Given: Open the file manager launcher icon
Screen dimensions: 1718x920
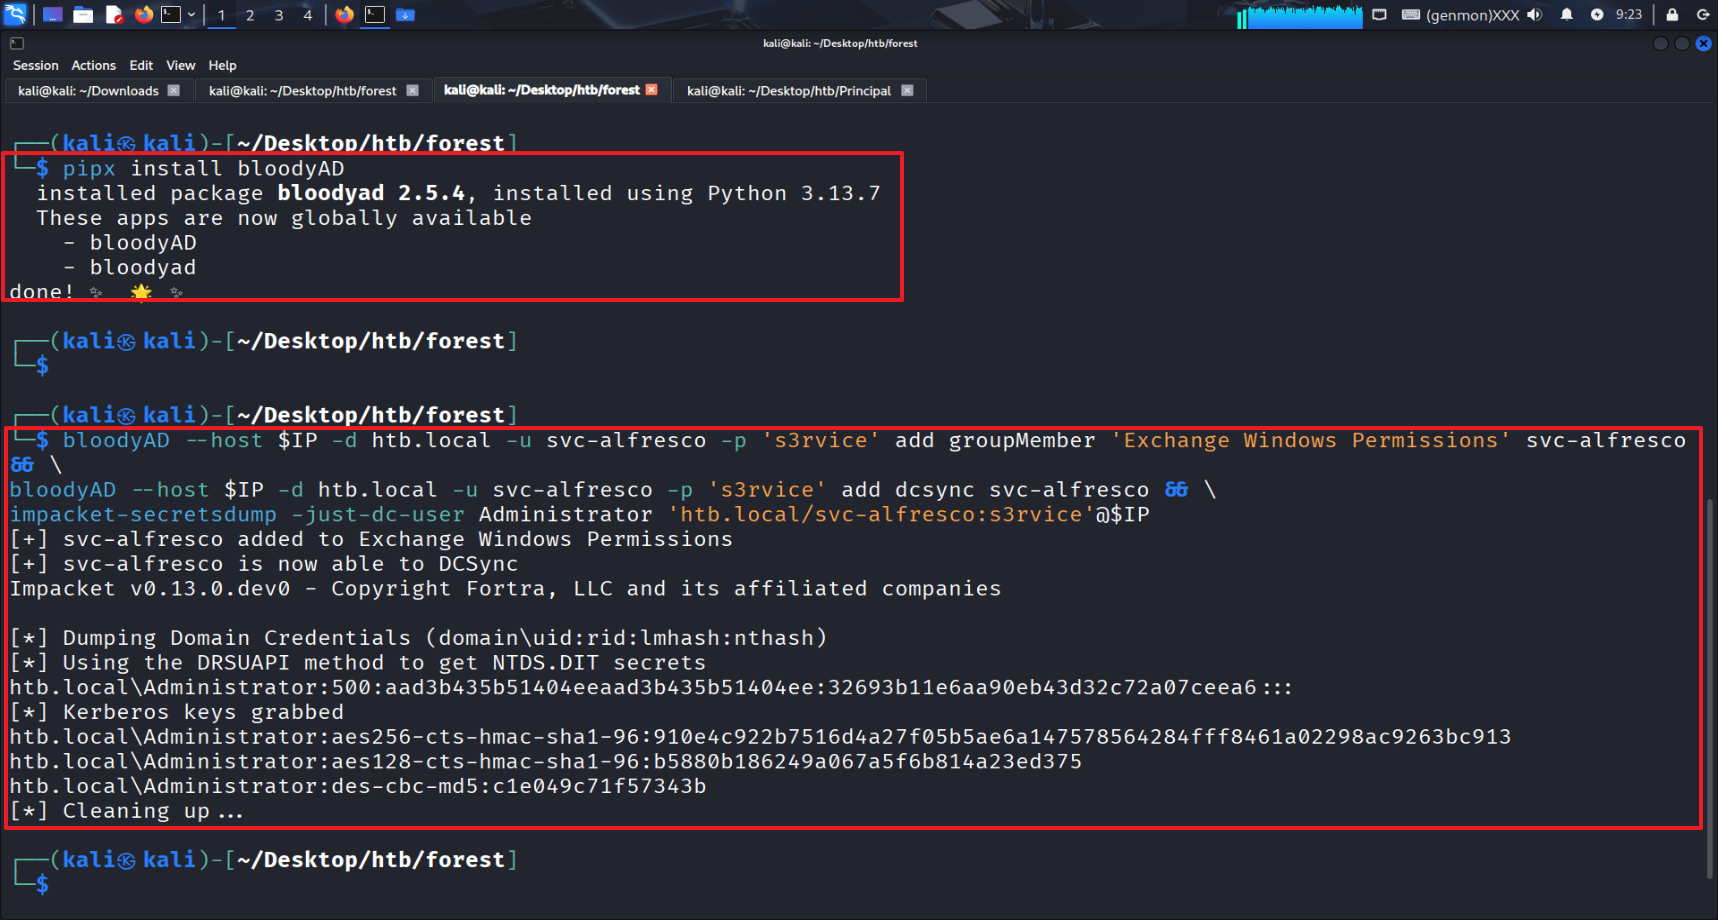Looking at the screenshot, I should [83, 15].
